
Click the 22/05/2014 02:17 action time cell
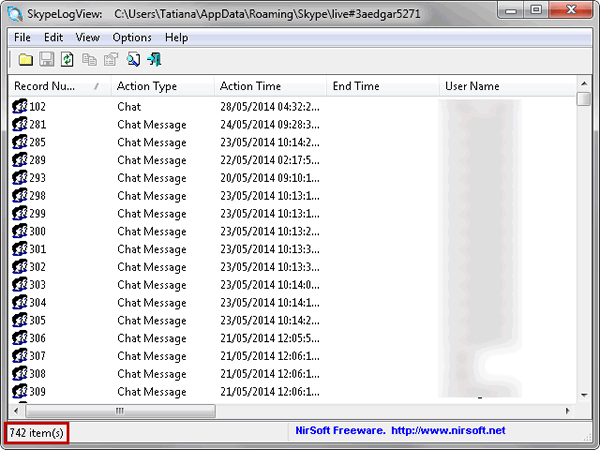pos(270,160)
